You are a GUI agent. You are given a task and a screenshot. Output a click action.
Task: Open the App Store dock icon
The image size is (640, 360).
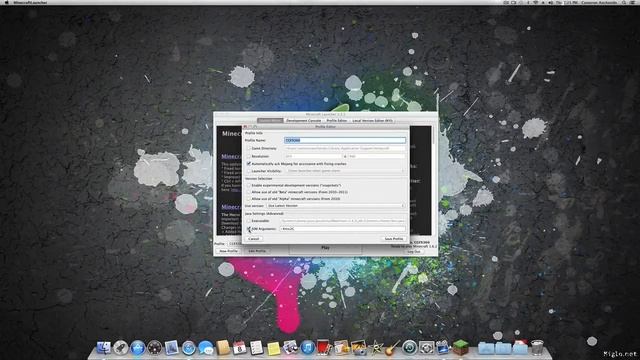pos(138,348)
